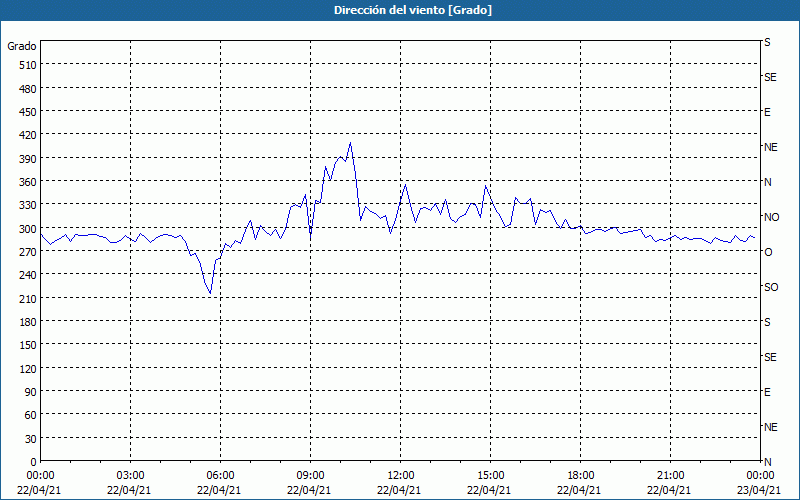Select the "N" compass label level with 0

767,462
